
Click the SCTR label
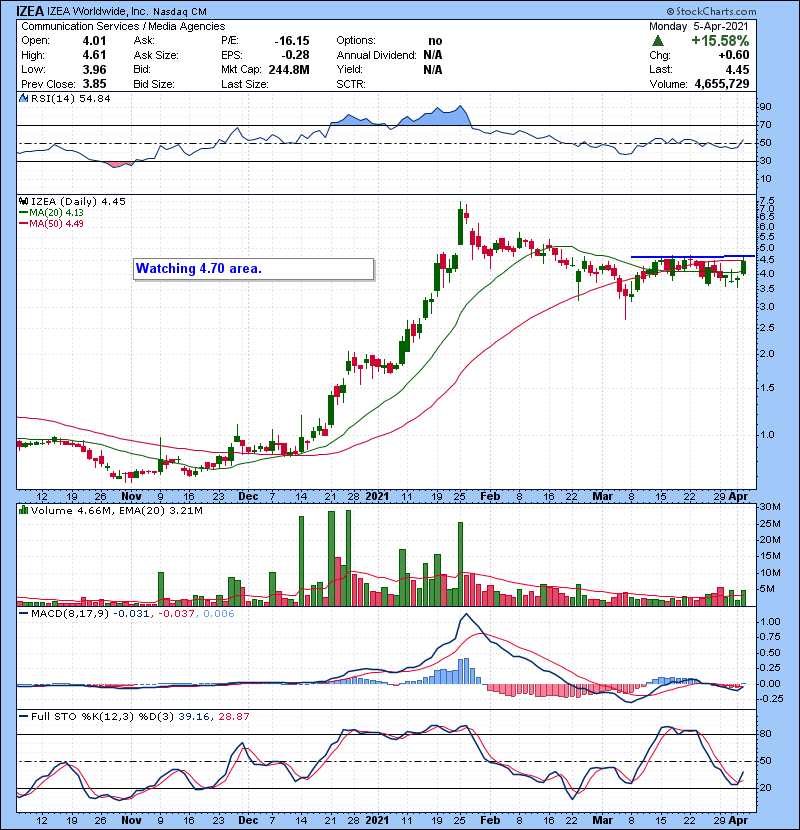click(351, 84)
